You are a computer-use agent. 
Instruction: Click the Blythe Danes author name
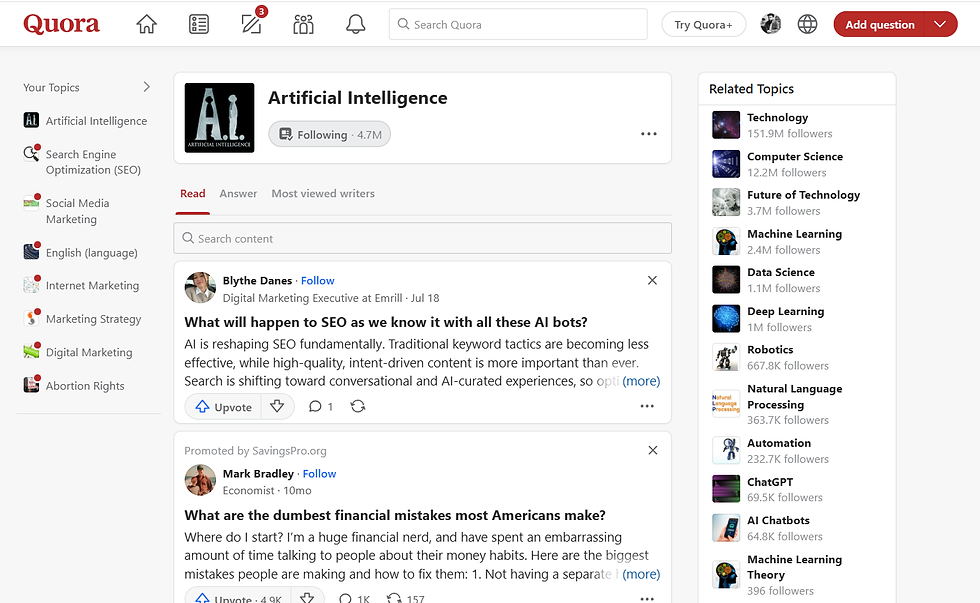[258, 281]
